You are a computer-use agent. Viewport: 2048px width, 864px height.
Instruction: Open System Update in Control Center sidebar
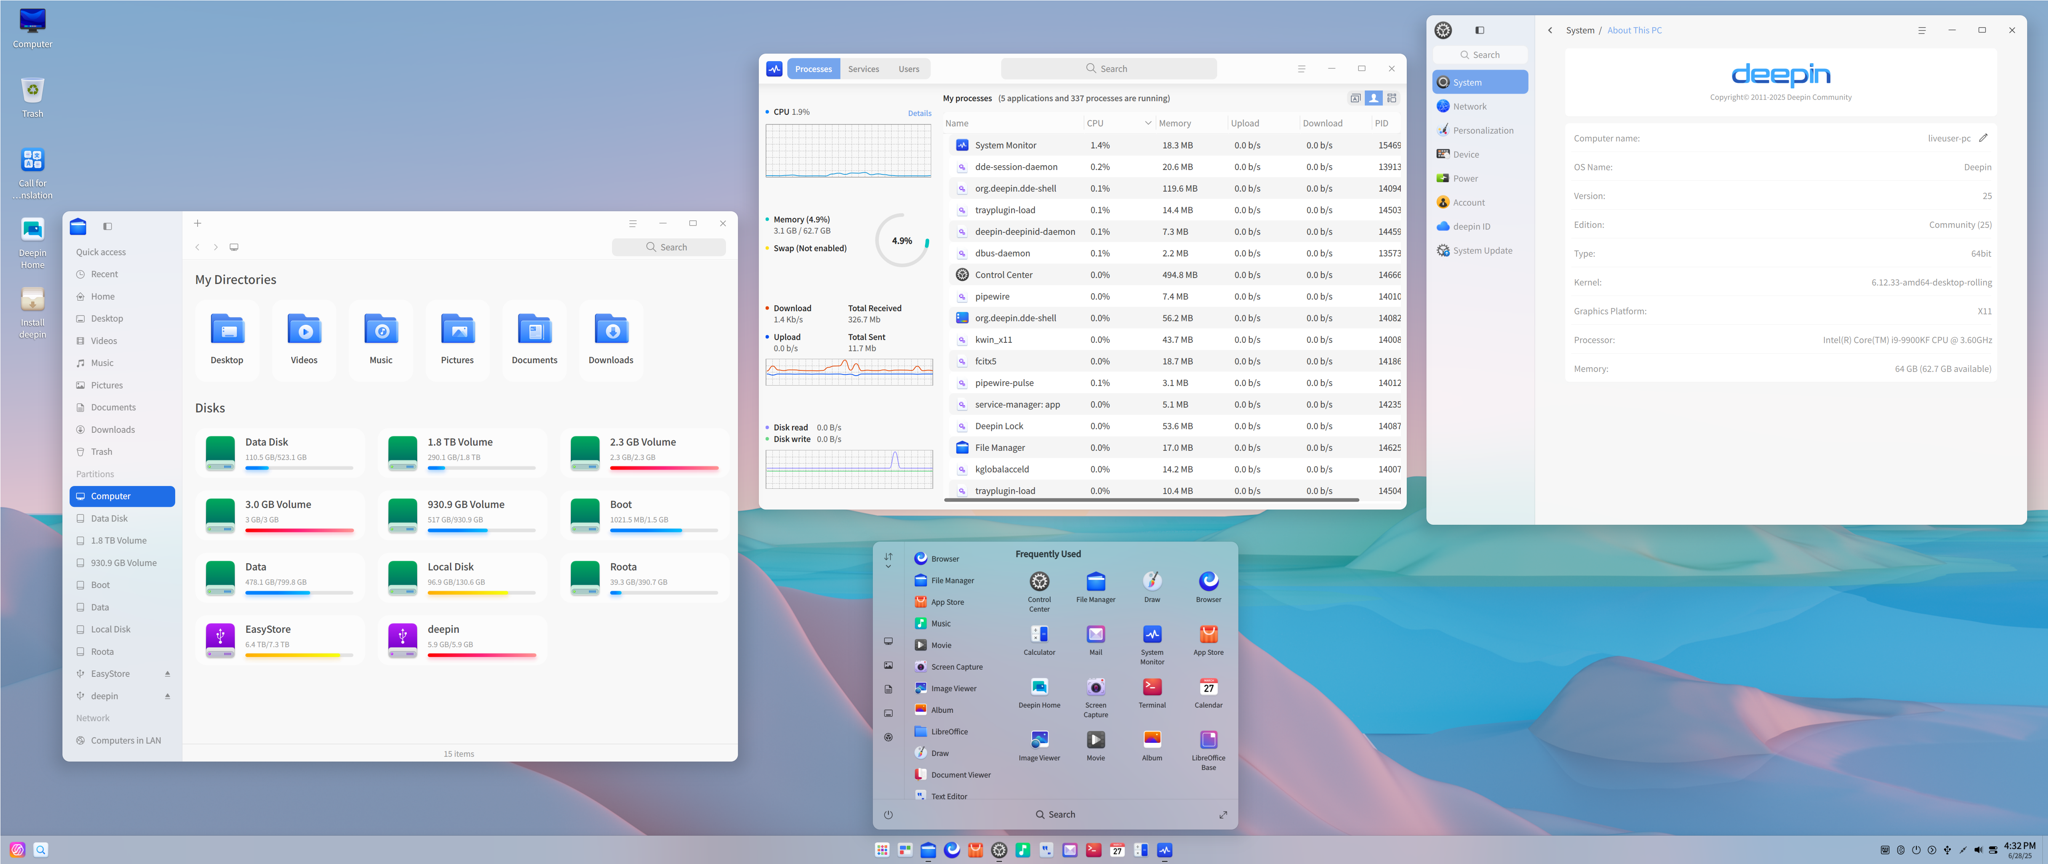coord(1480,250)
